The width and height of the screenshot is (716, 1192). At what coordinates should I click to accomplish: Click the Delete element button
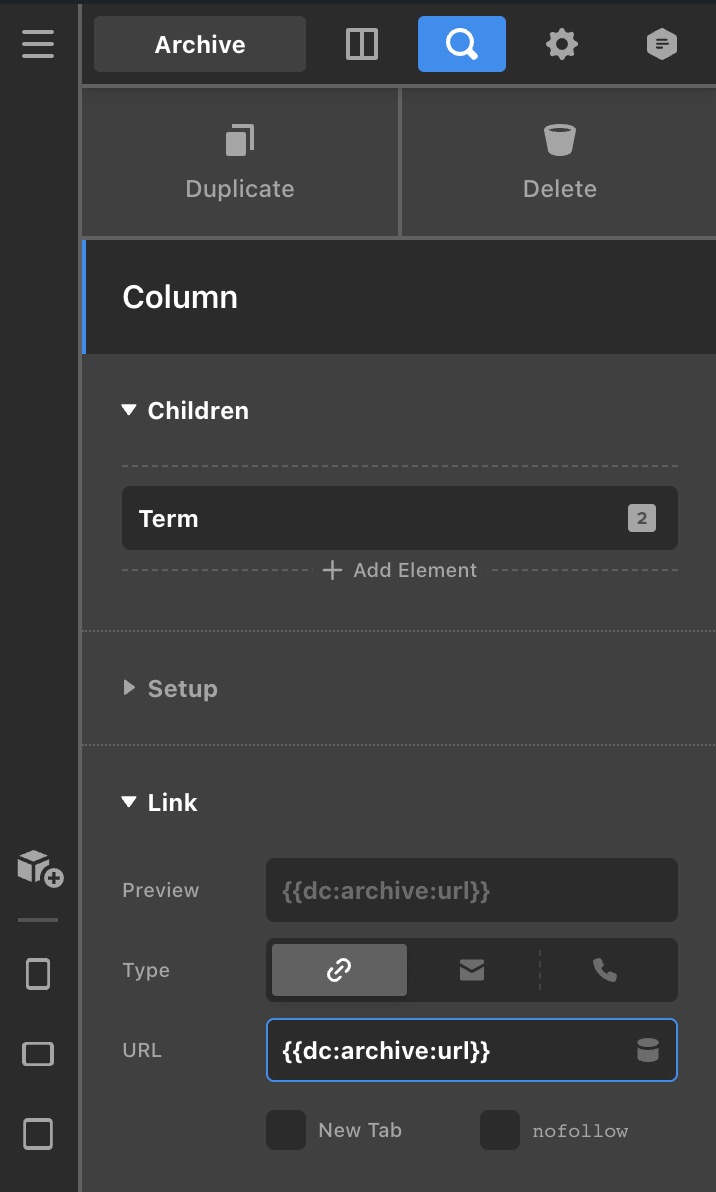pyautogui.click(x=559, y=162)
